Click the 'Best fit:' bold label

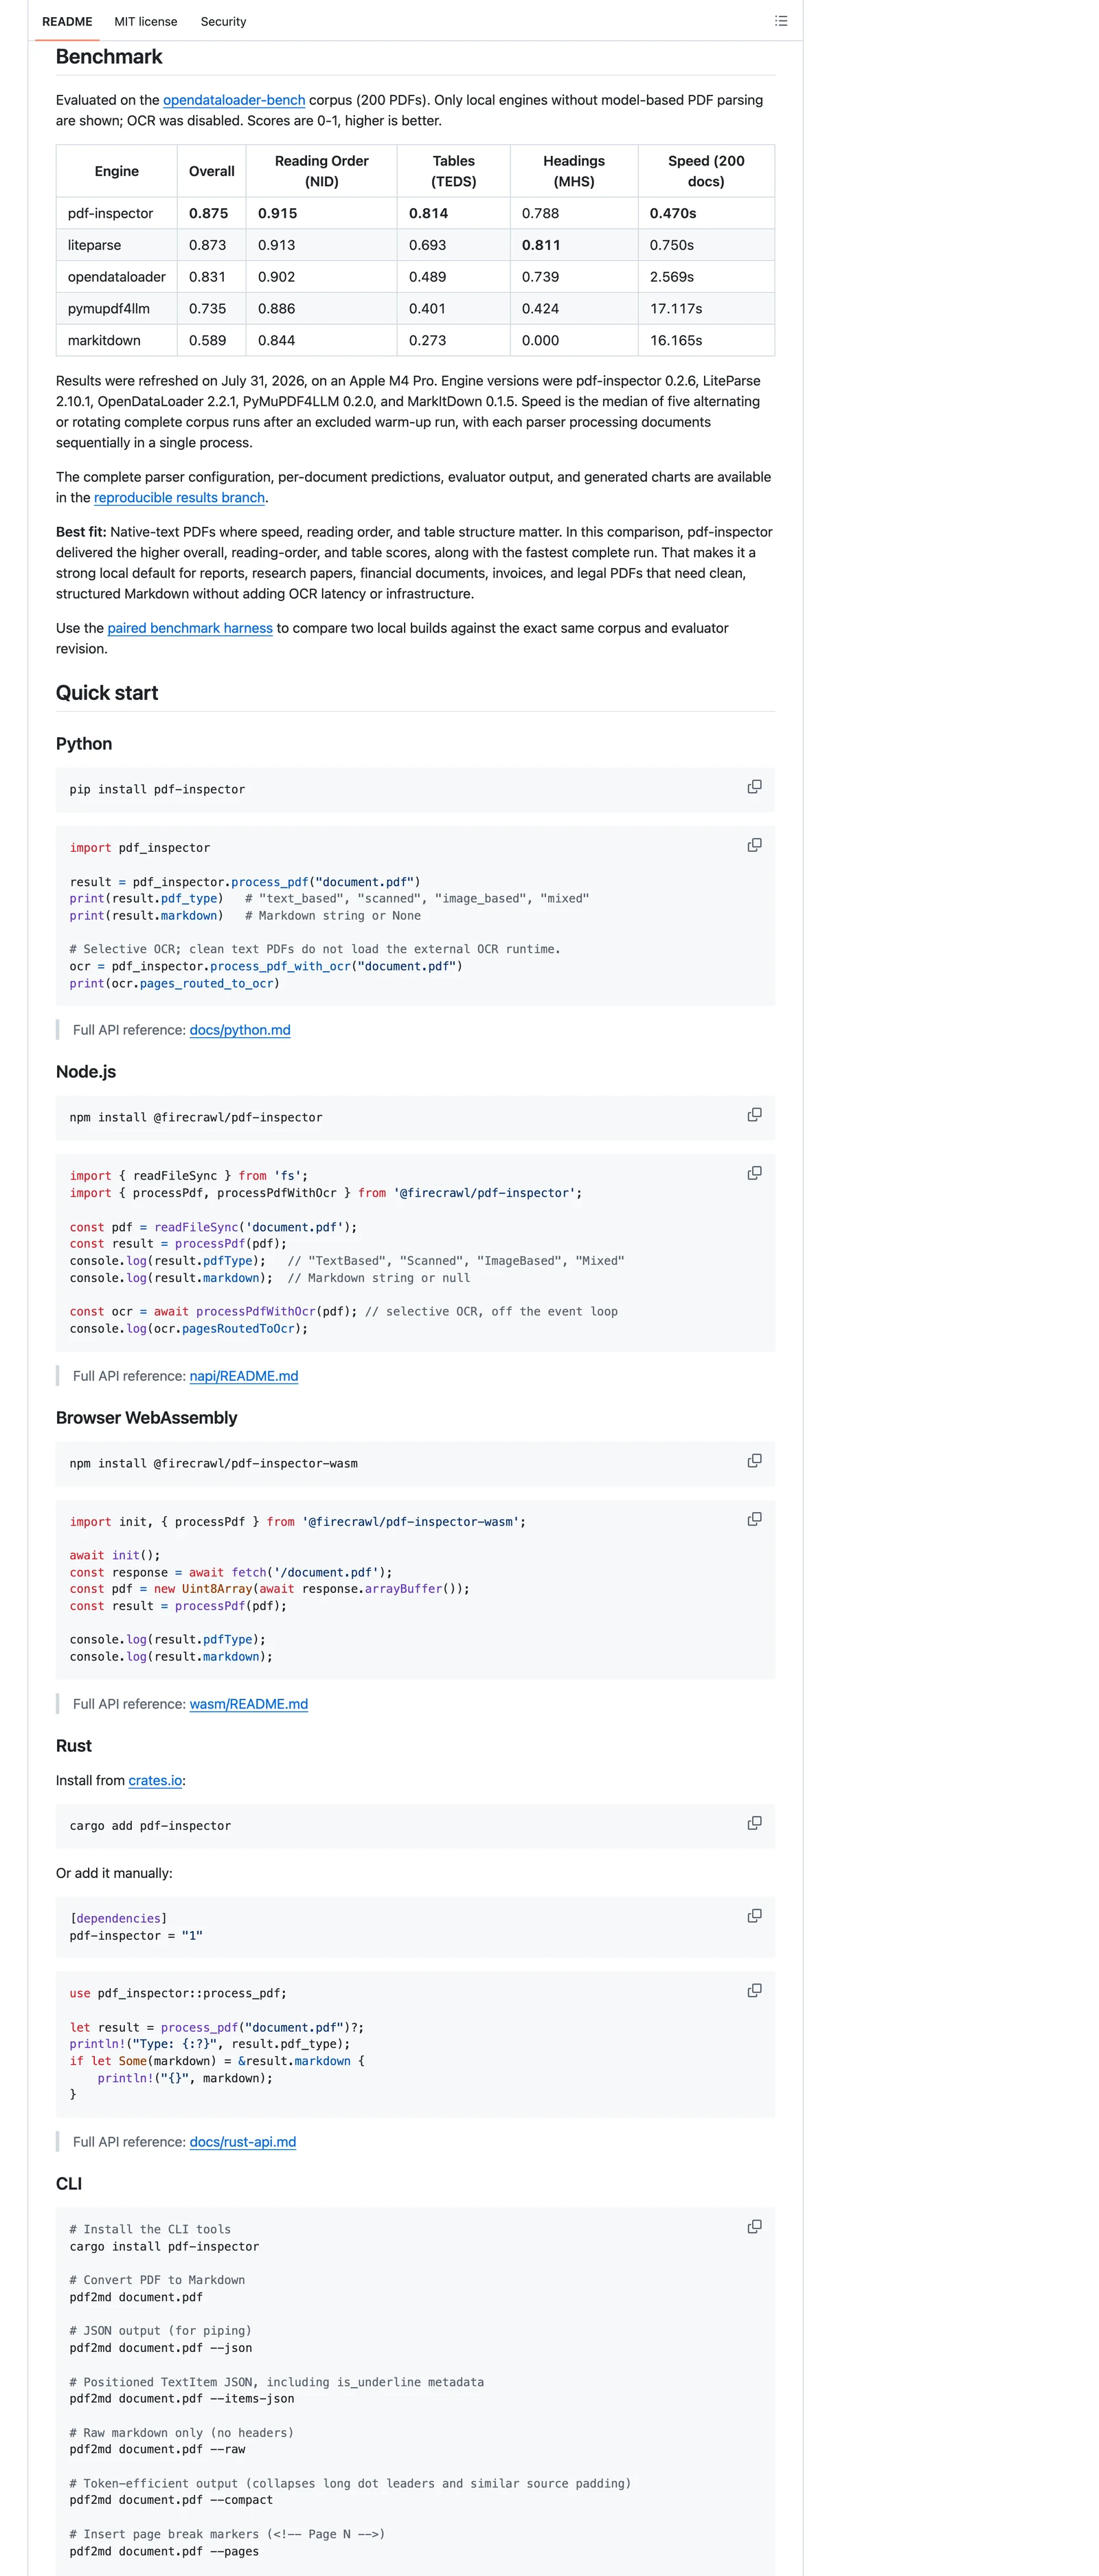(x=81, y=532)
